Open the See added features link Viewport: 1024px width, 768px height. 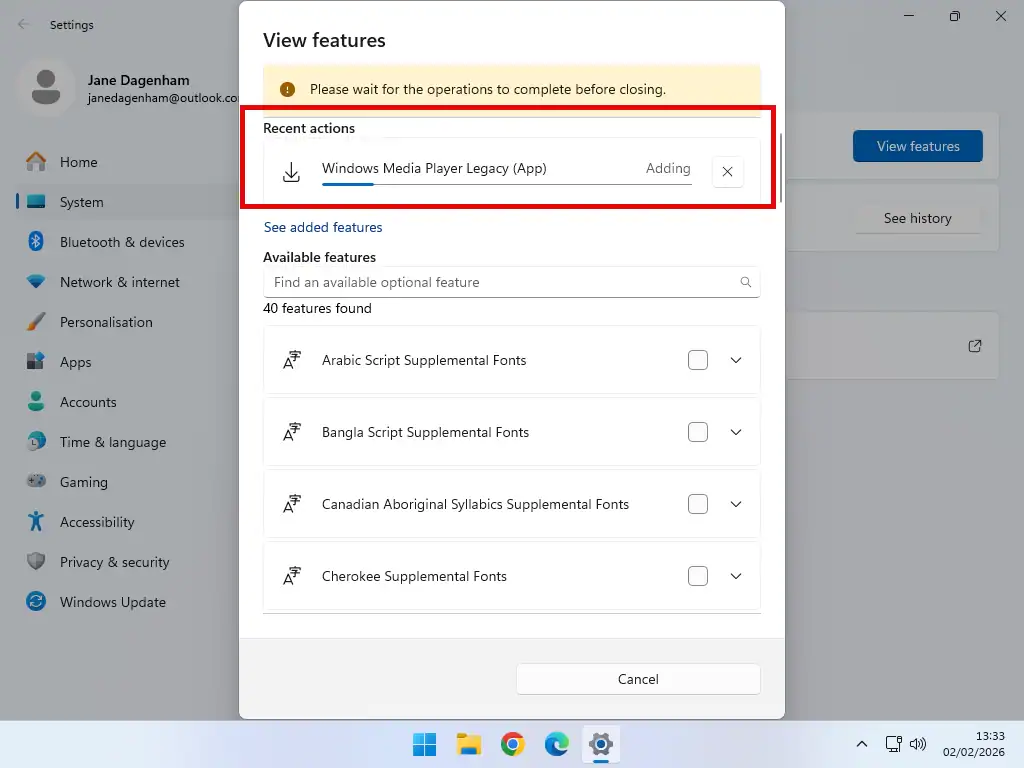click(x=323, y=227)
